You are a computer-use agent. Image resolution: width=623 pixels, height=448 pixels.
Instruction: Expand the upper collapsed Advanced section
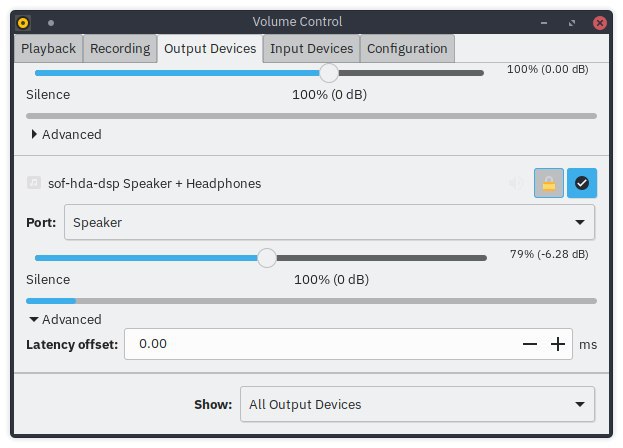click(66, 134)
